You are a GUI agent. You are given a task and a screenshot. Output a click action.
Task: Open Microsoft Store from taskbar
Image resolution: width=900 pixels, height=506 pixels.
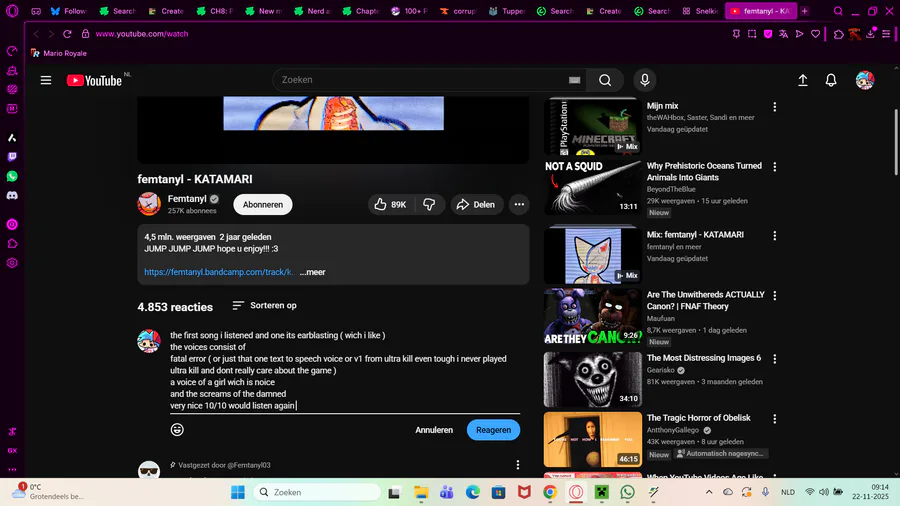(498, 492)
